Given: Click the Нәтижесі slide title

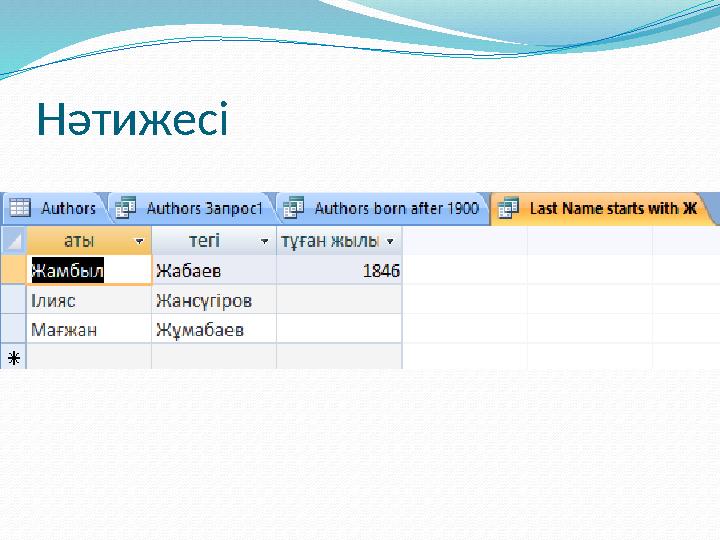Looking at the screenshot, I should 132,118.
